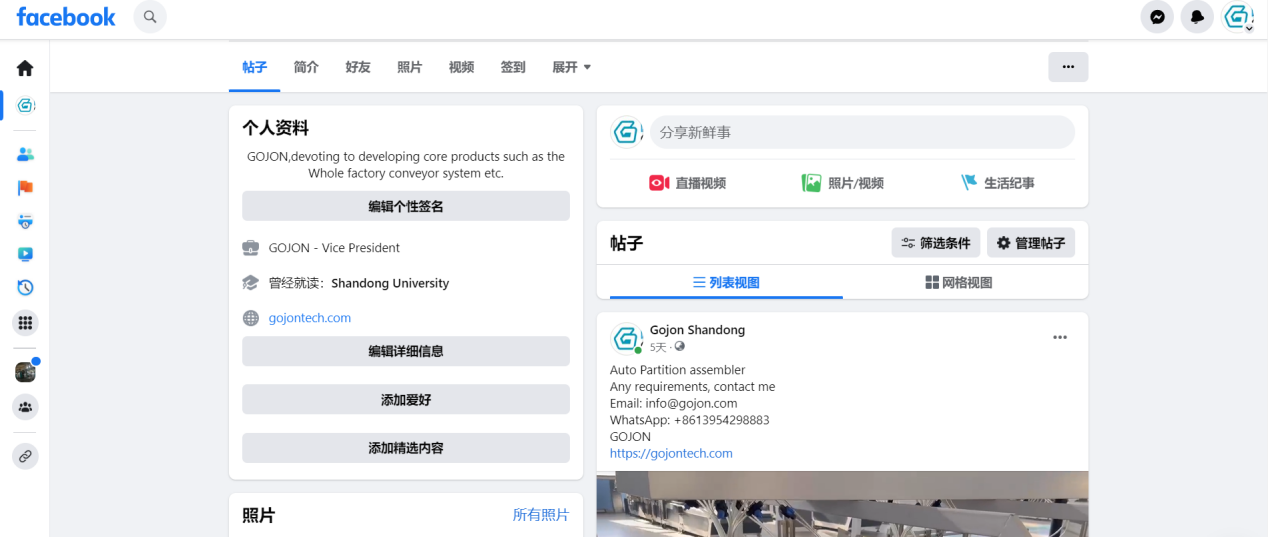Image resolution: width=1268 pixels, height=537 pixels.
Task: Open Messenger from the top bar
Action: 1157,17
